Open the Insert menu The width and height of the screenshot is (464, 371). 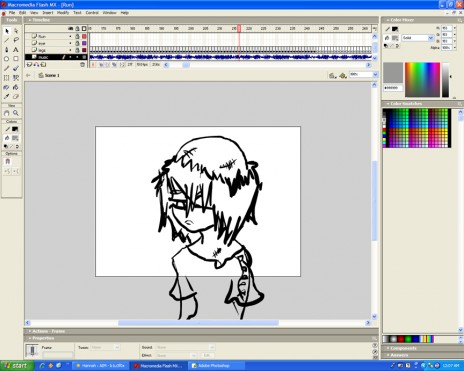point(48,13)
